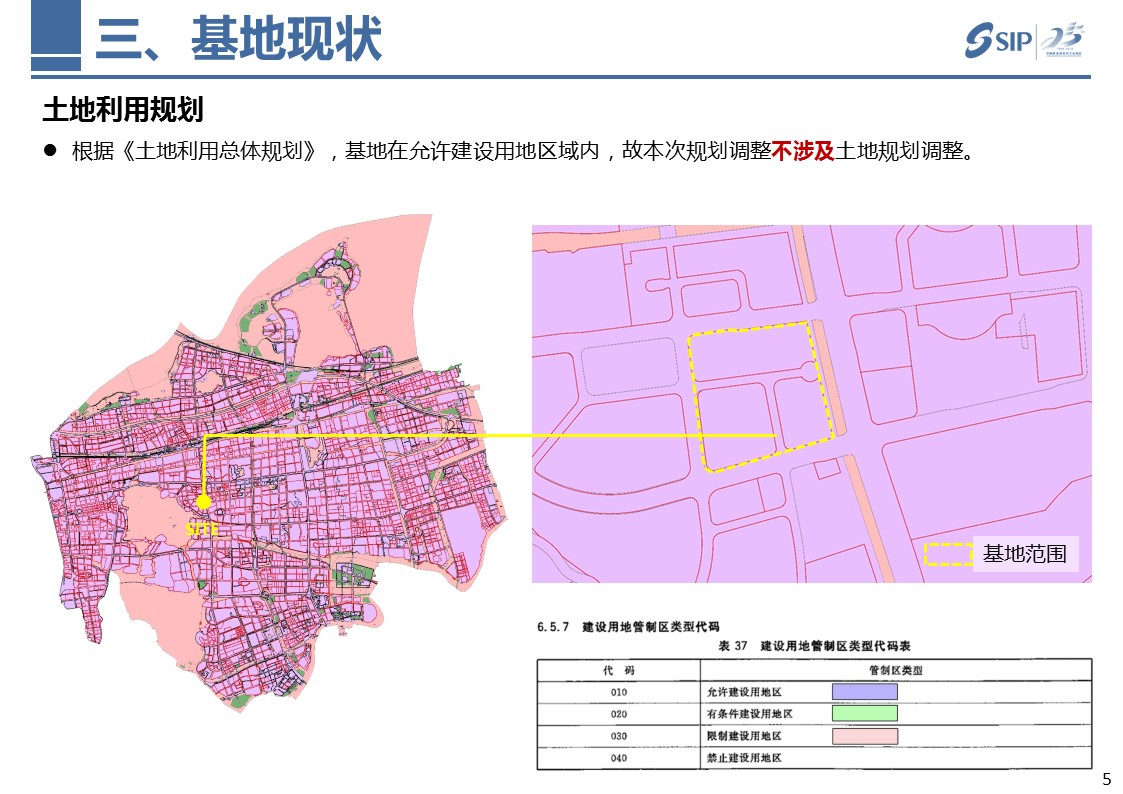The image size is (1123, 794).
Task: Click the dashed yellow rectangle legend symbol
Action: [x=948, y=554]
